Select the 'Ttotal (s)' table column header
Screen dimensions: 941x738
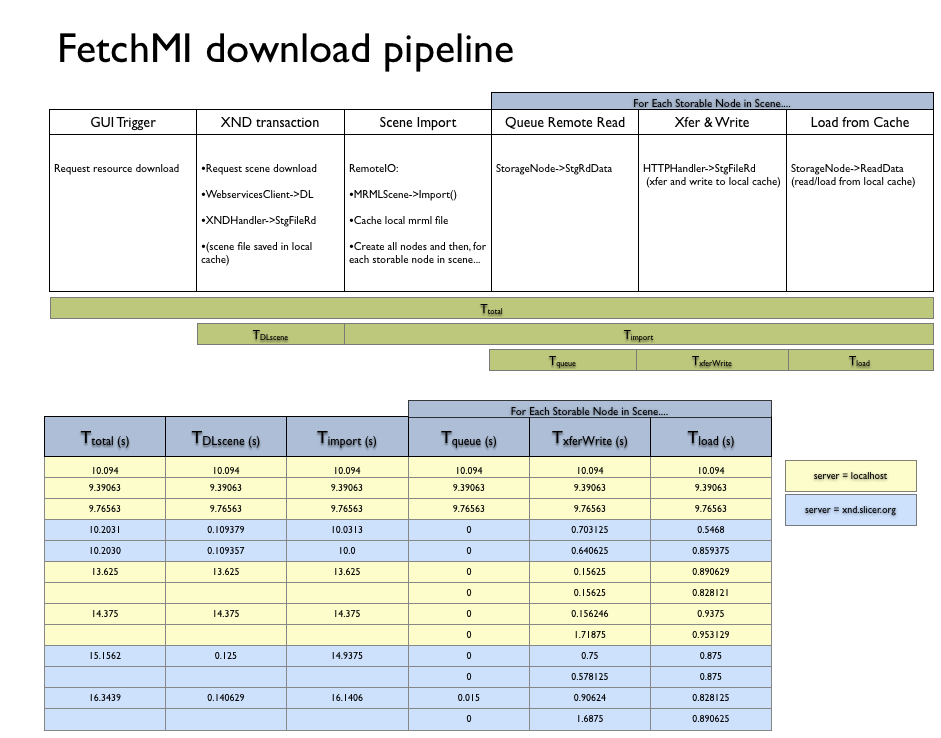(x=105, y=438)
